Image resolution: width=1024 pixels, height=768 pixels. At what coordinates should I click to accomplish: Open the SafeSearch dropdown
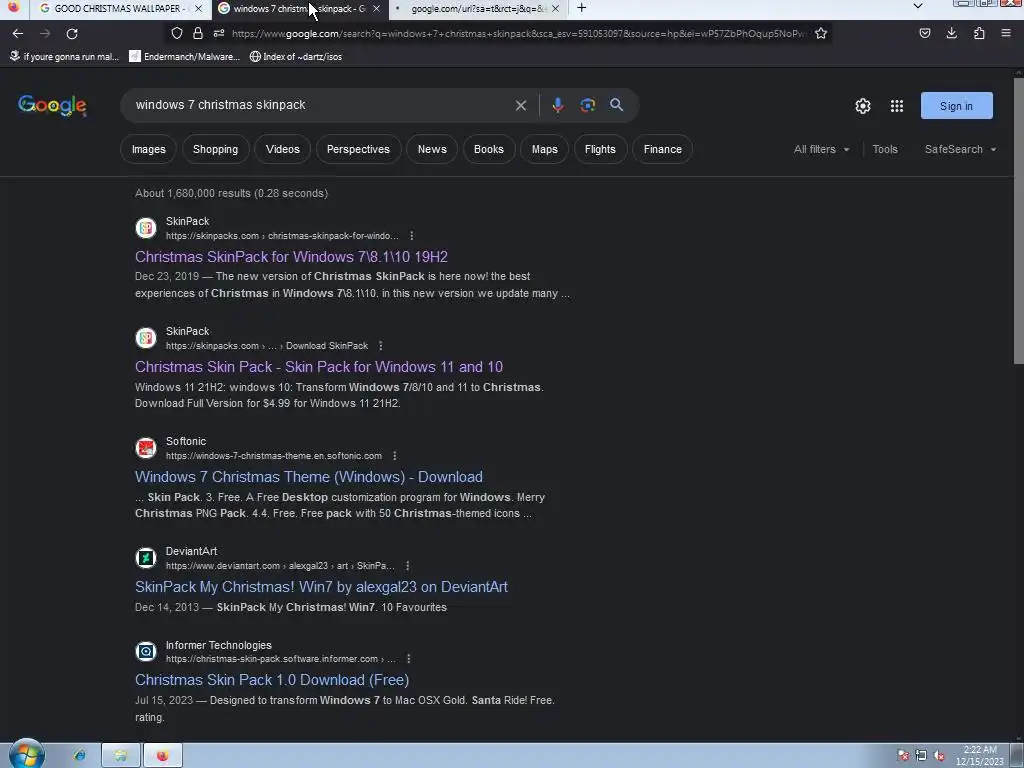(x=960, y=150)
